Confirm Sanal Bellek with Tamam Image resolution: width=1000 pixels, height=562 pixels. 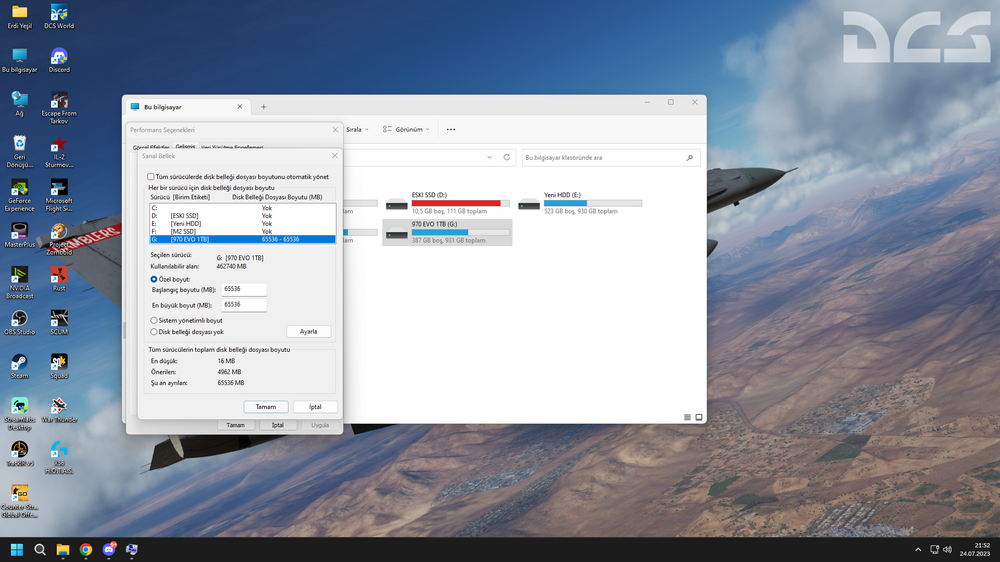pyautogui.click(x=266, y=407)
